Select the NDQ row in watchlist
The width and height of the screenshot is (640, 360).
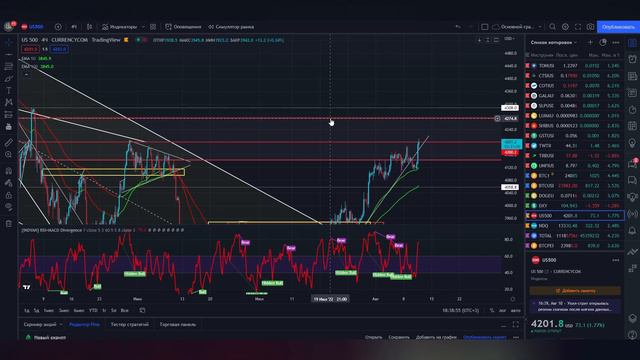574,226
